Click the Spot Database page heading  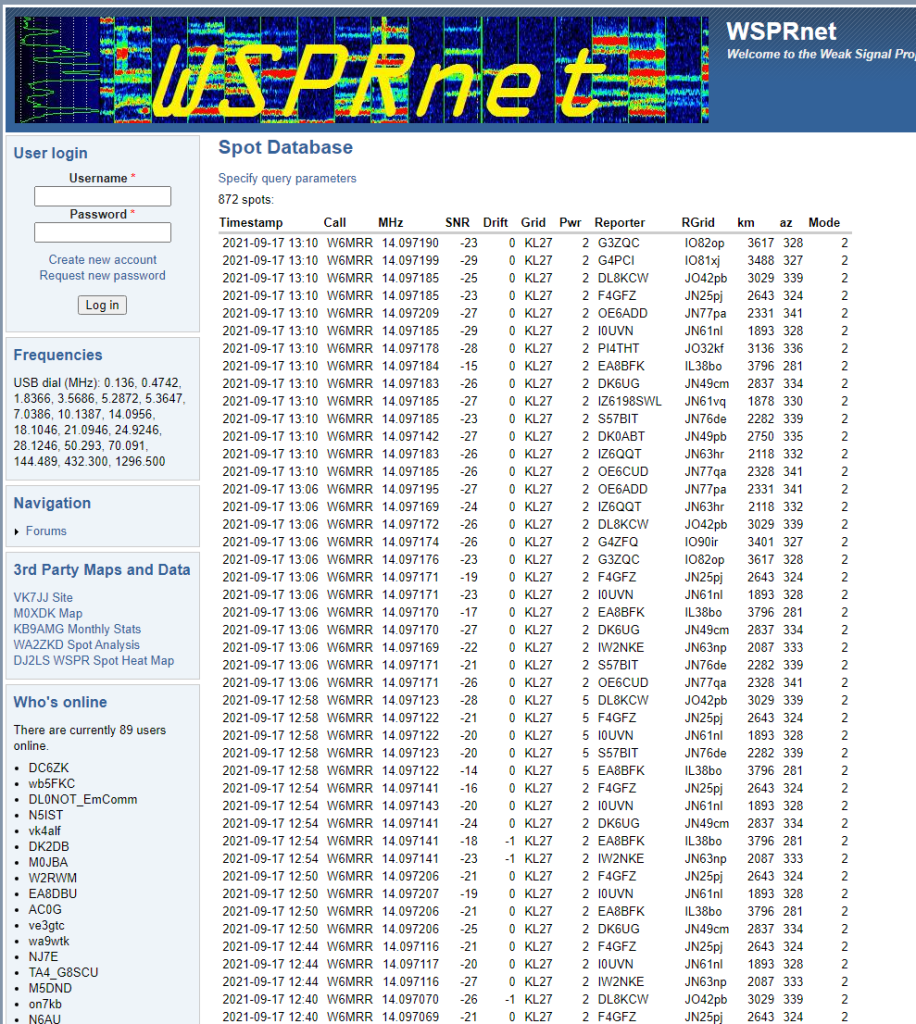point(285,148)
